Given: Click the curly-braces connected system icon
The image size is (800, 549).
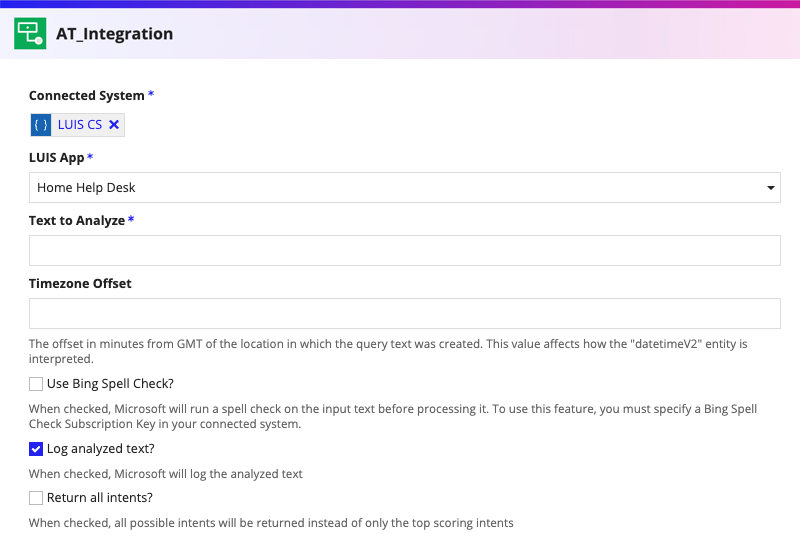Looking at the screenshot, I should click(41, 125).
